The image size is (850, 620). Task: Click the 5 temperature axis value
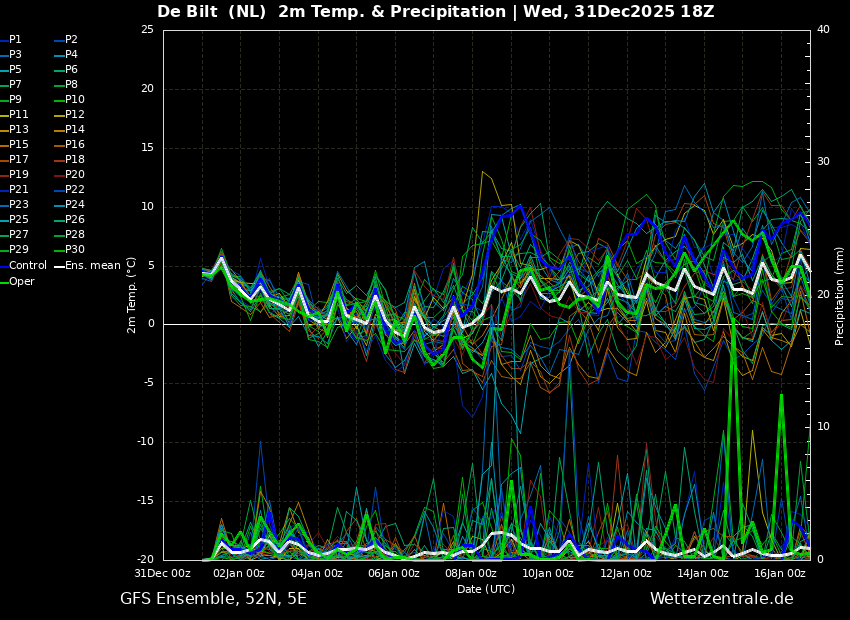tap(152, 266)
